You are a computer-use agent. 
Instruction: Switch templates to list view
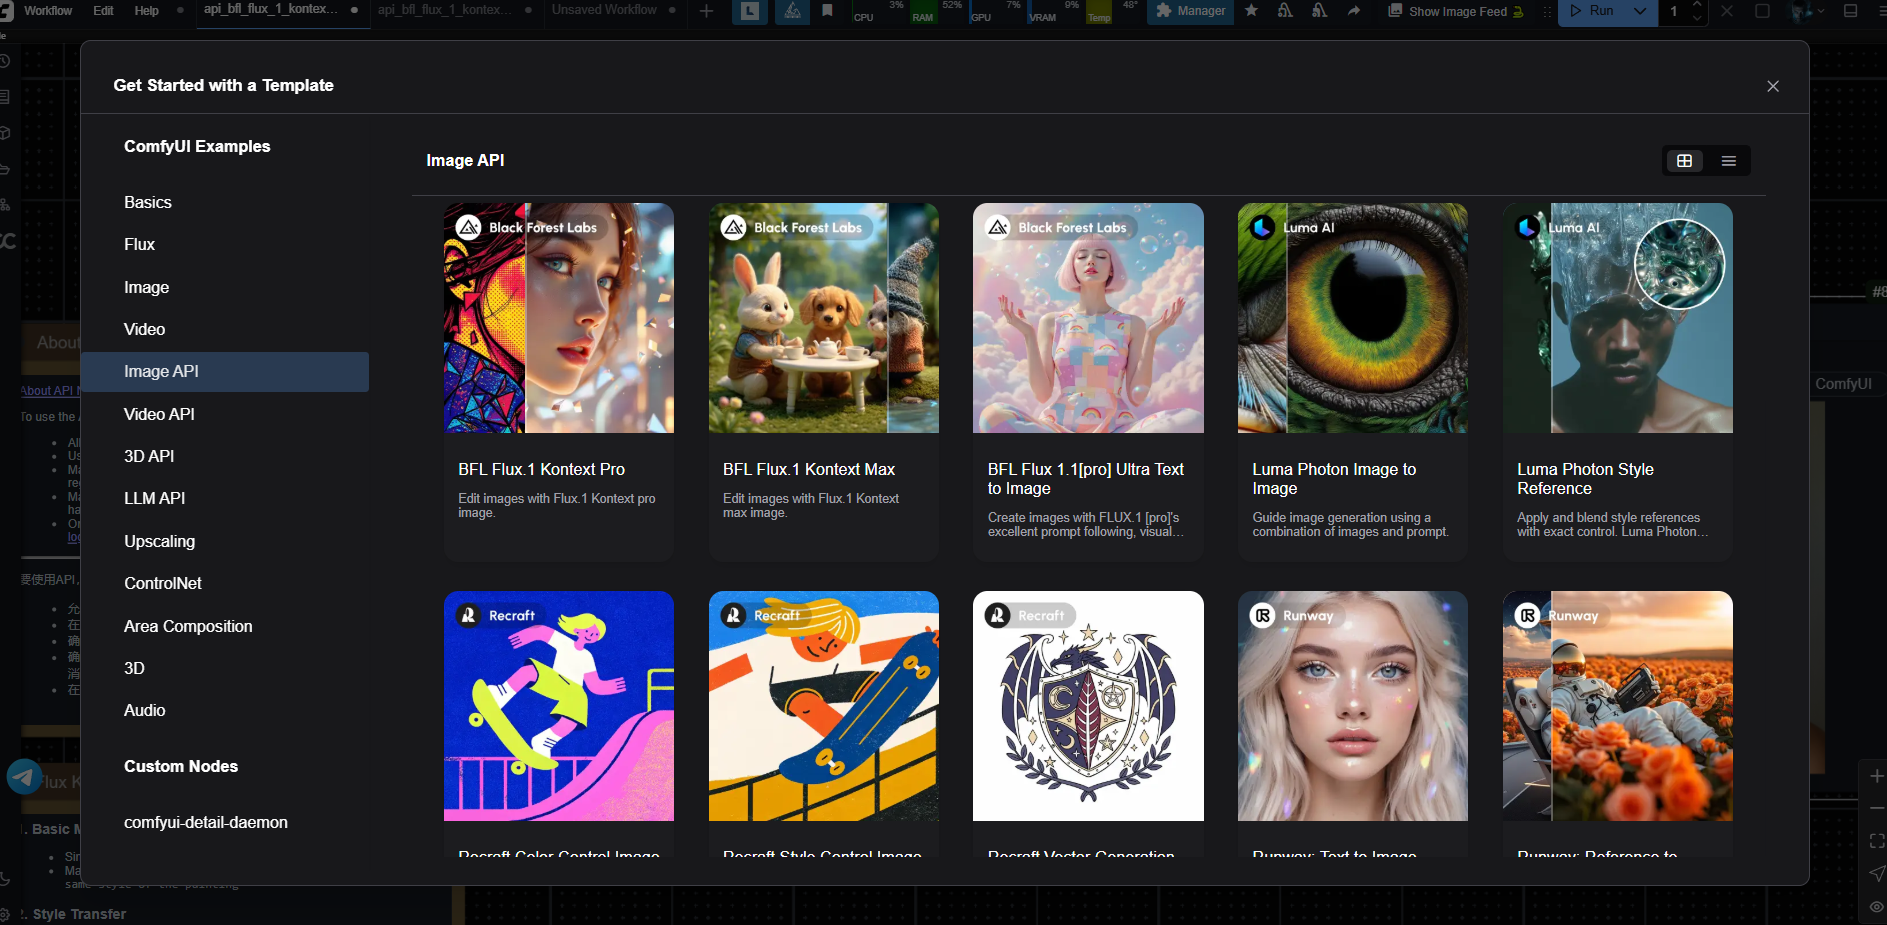[1728, 161]
